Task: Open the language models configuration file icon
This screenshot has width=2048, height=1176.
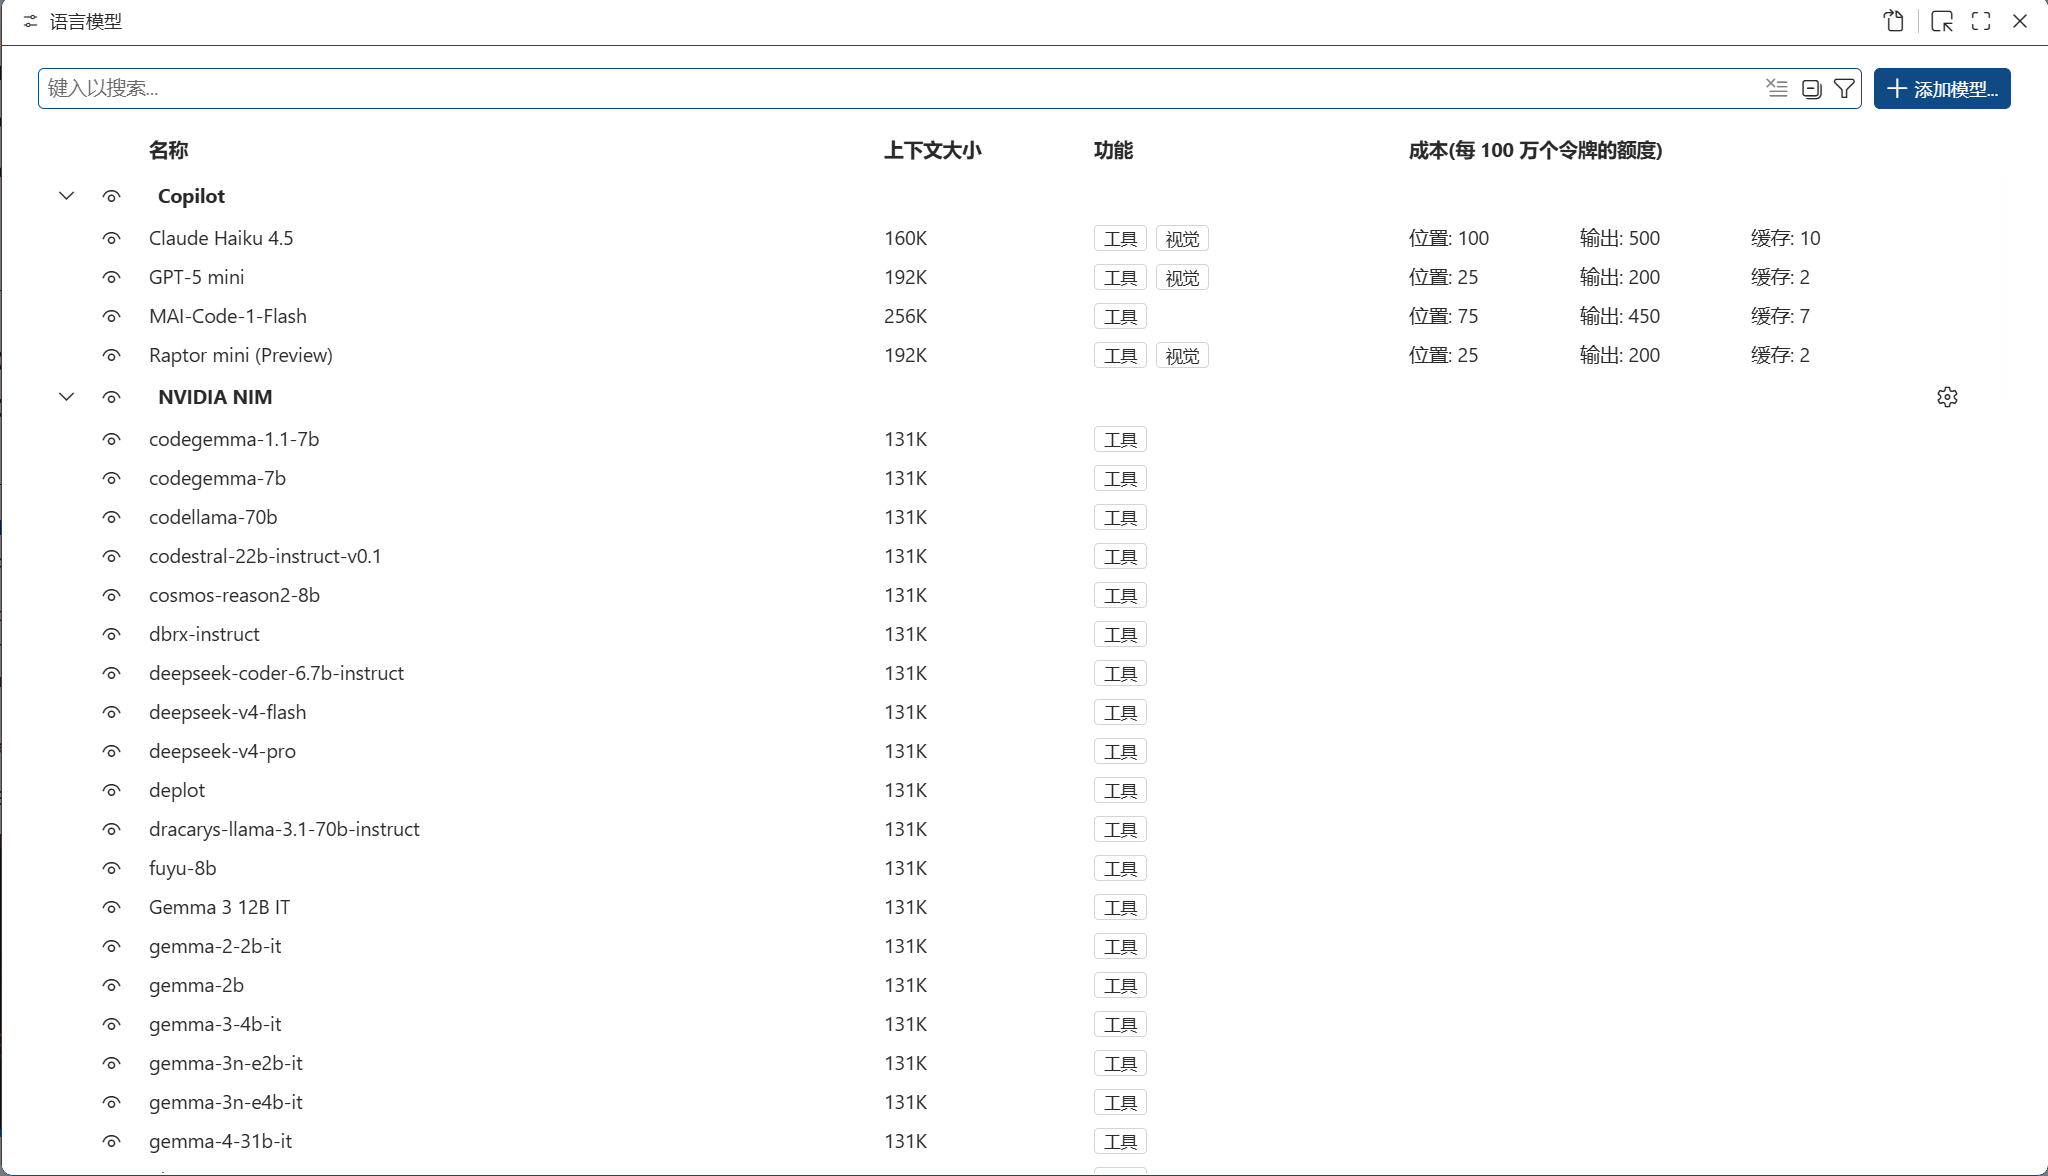Action: point(1893,21)
